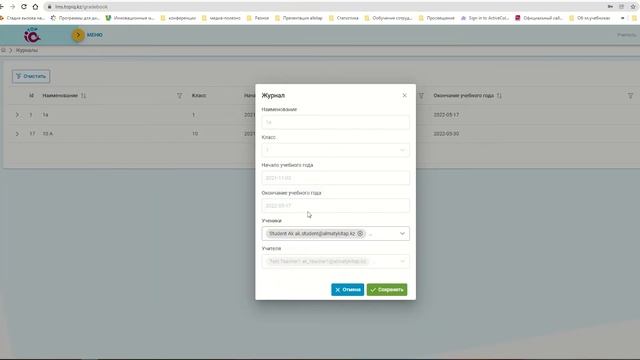Bookmark this page with the star icon
Image resolution: width=640 pixels, height=360 pixels.
(633, 7)
